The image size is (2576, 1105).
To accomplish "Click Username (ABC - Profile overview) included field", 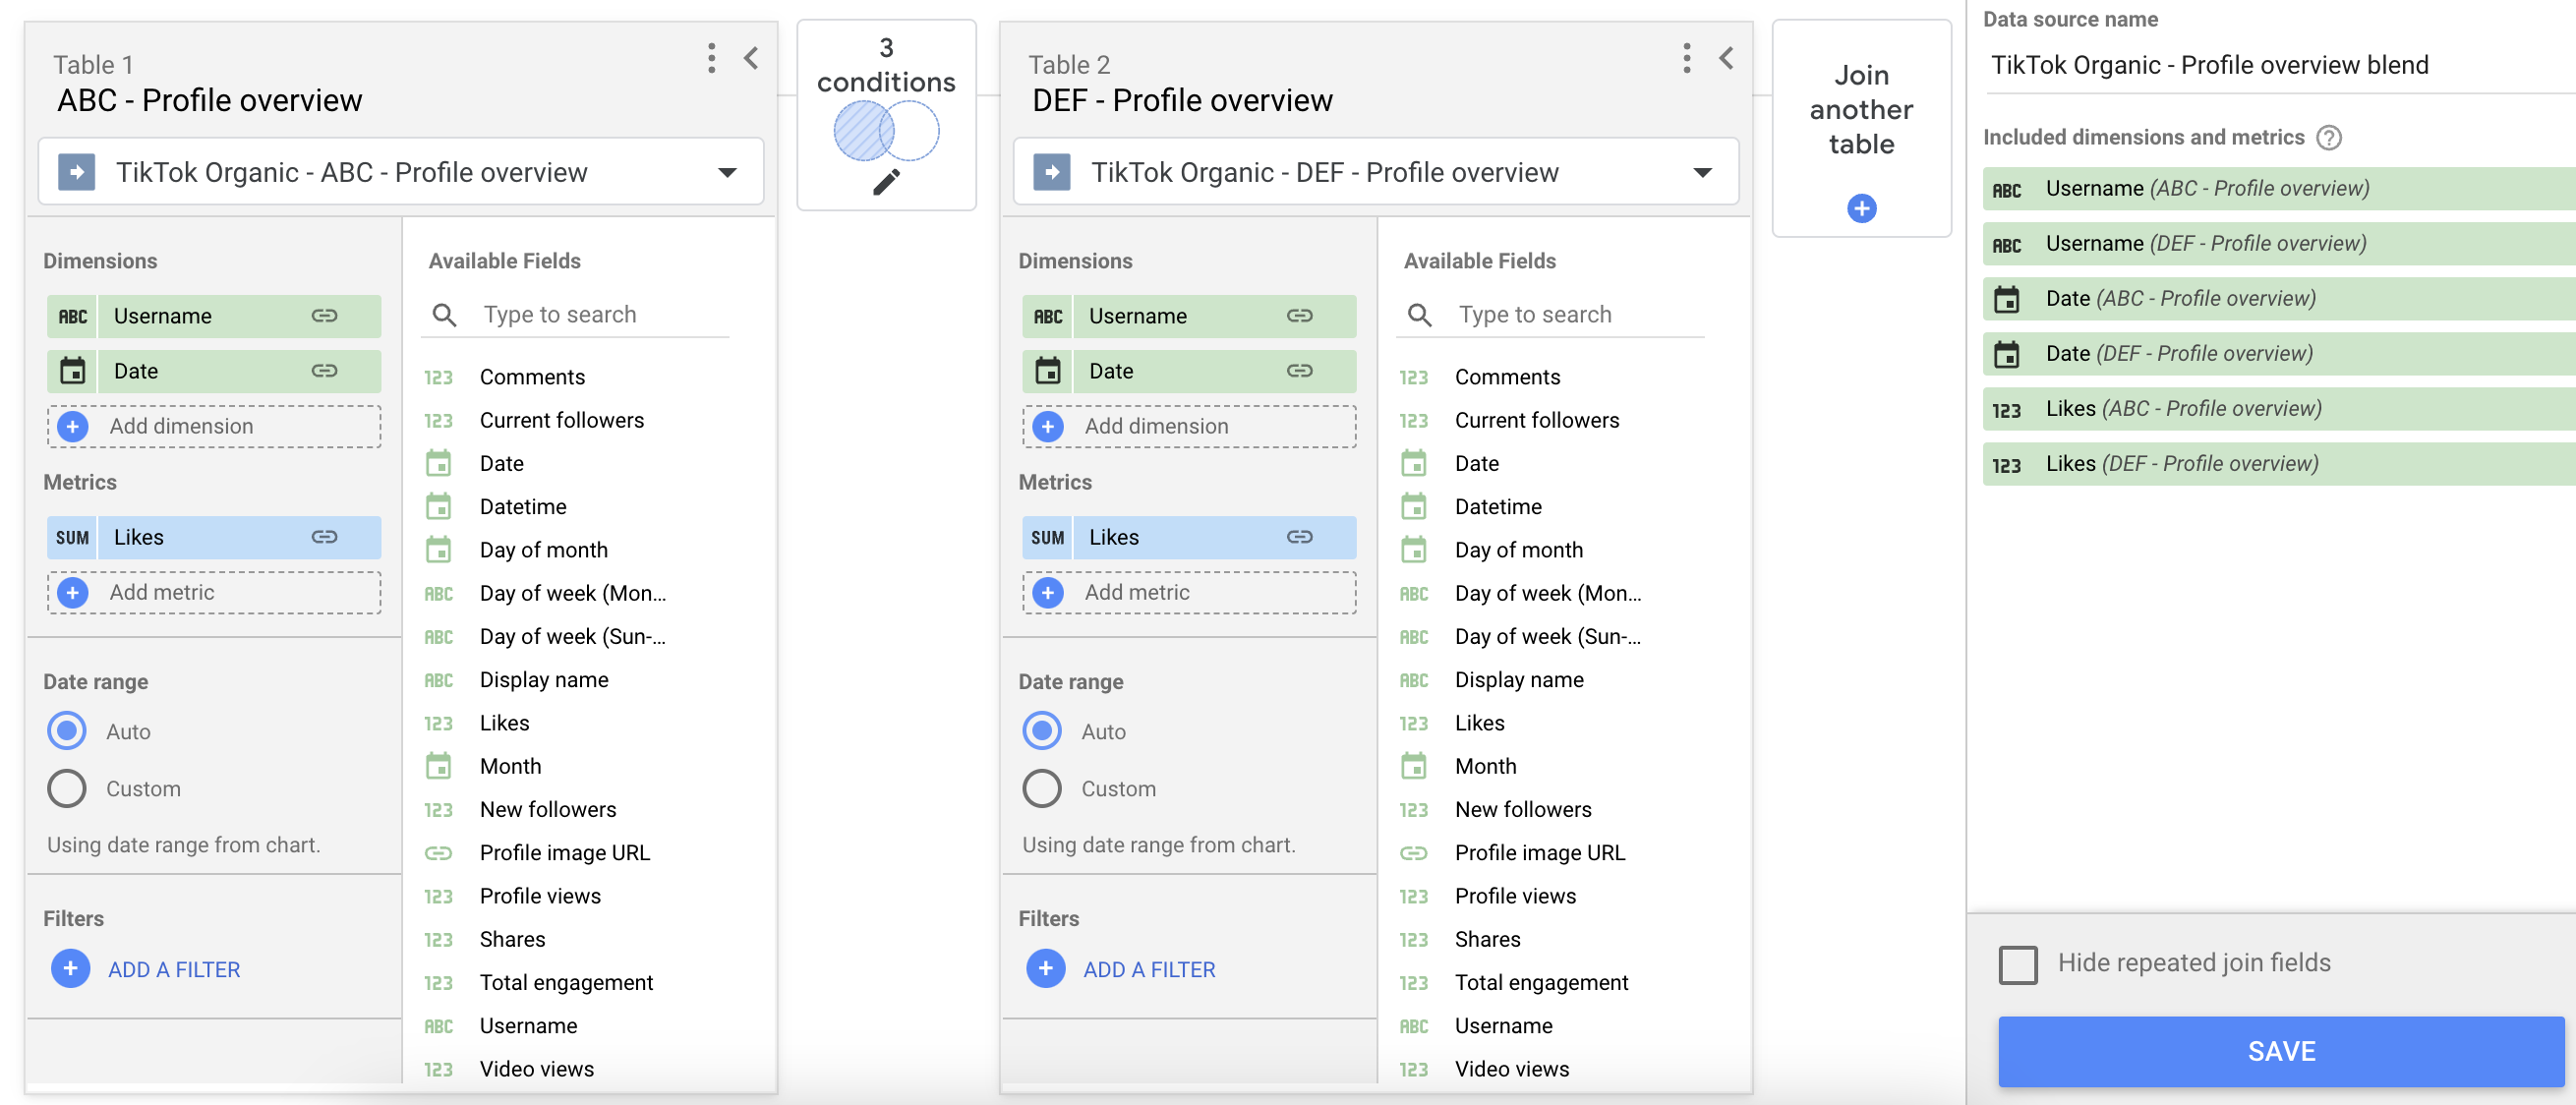I will tap(2279, 189).
